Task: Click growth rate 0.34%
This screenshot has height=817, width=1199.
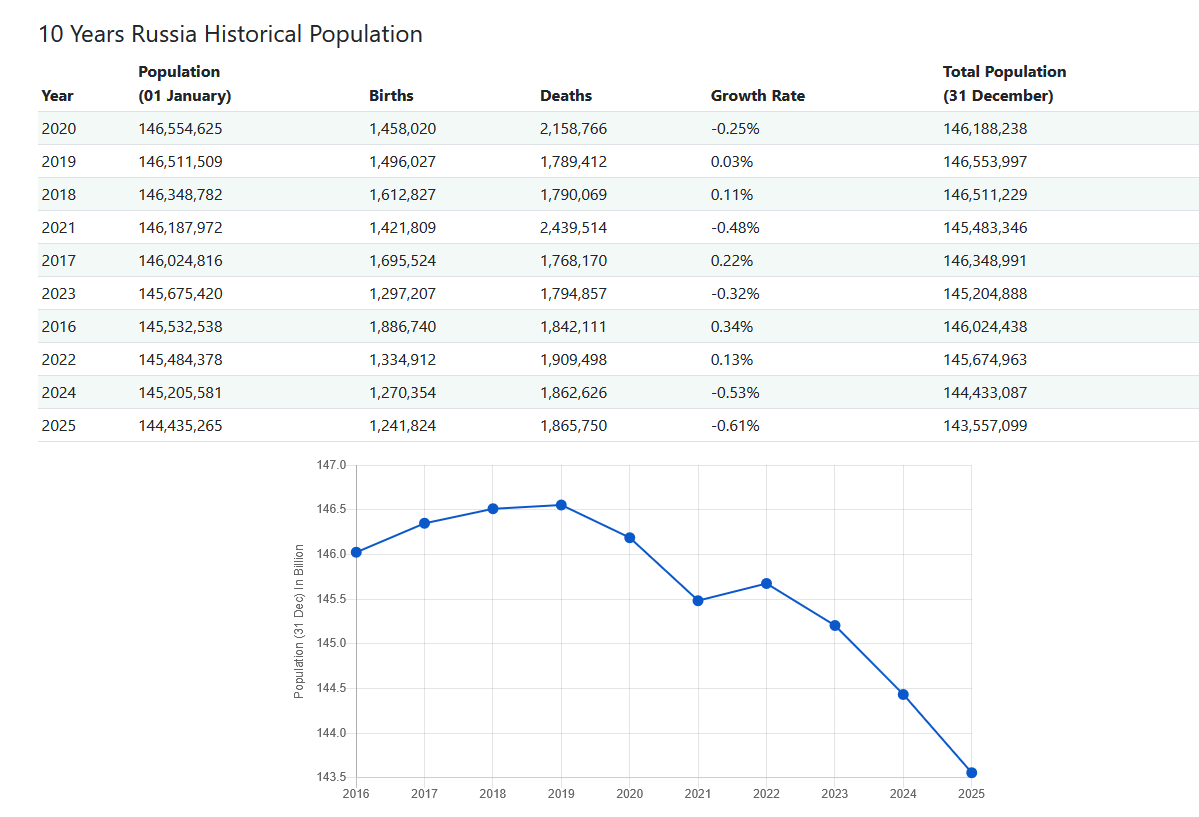Action: pyautogui.click(x=732, y=326)
